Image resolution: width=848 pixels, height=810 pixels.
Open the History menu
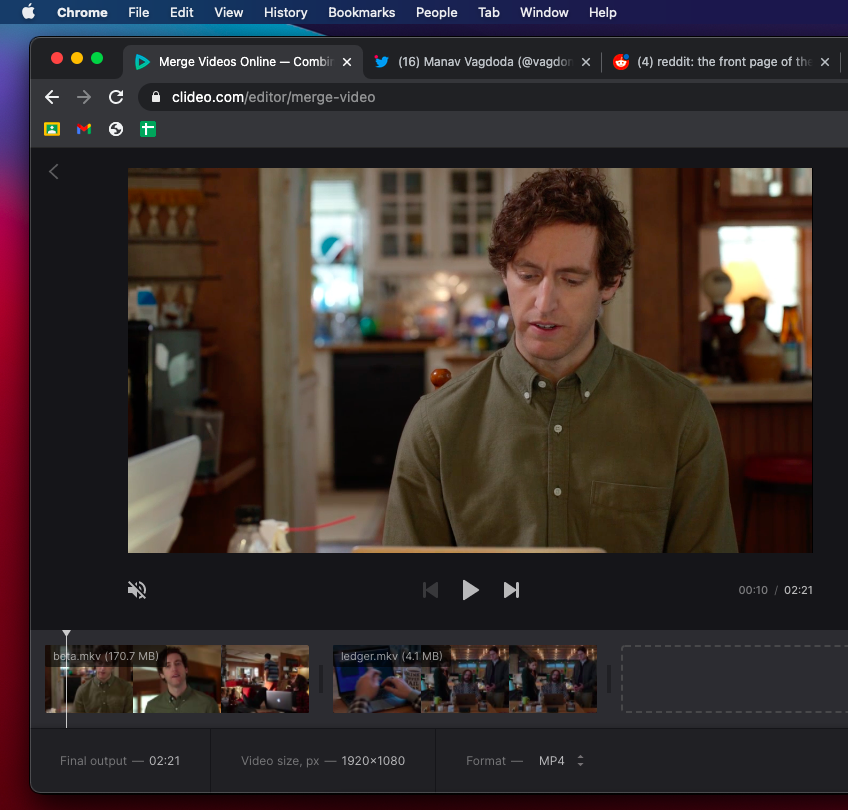click(x=286, y=12)
